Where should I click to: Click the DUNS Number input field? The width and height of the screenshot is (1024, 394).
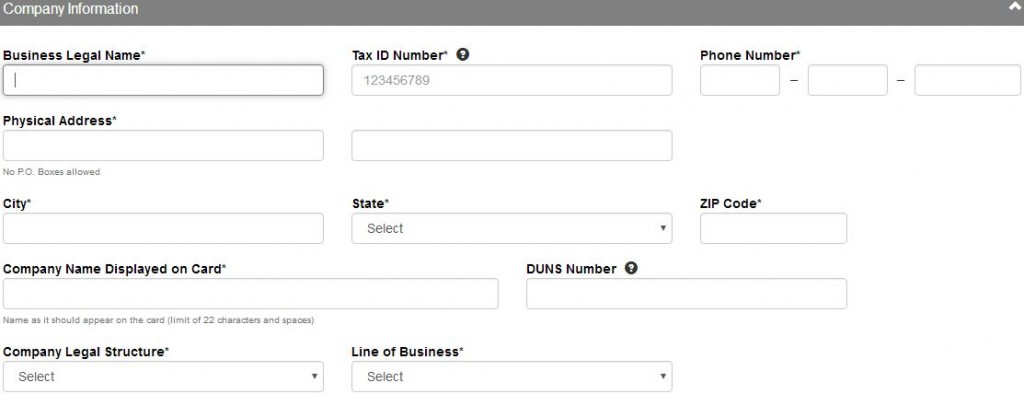(x=686, y=293)
